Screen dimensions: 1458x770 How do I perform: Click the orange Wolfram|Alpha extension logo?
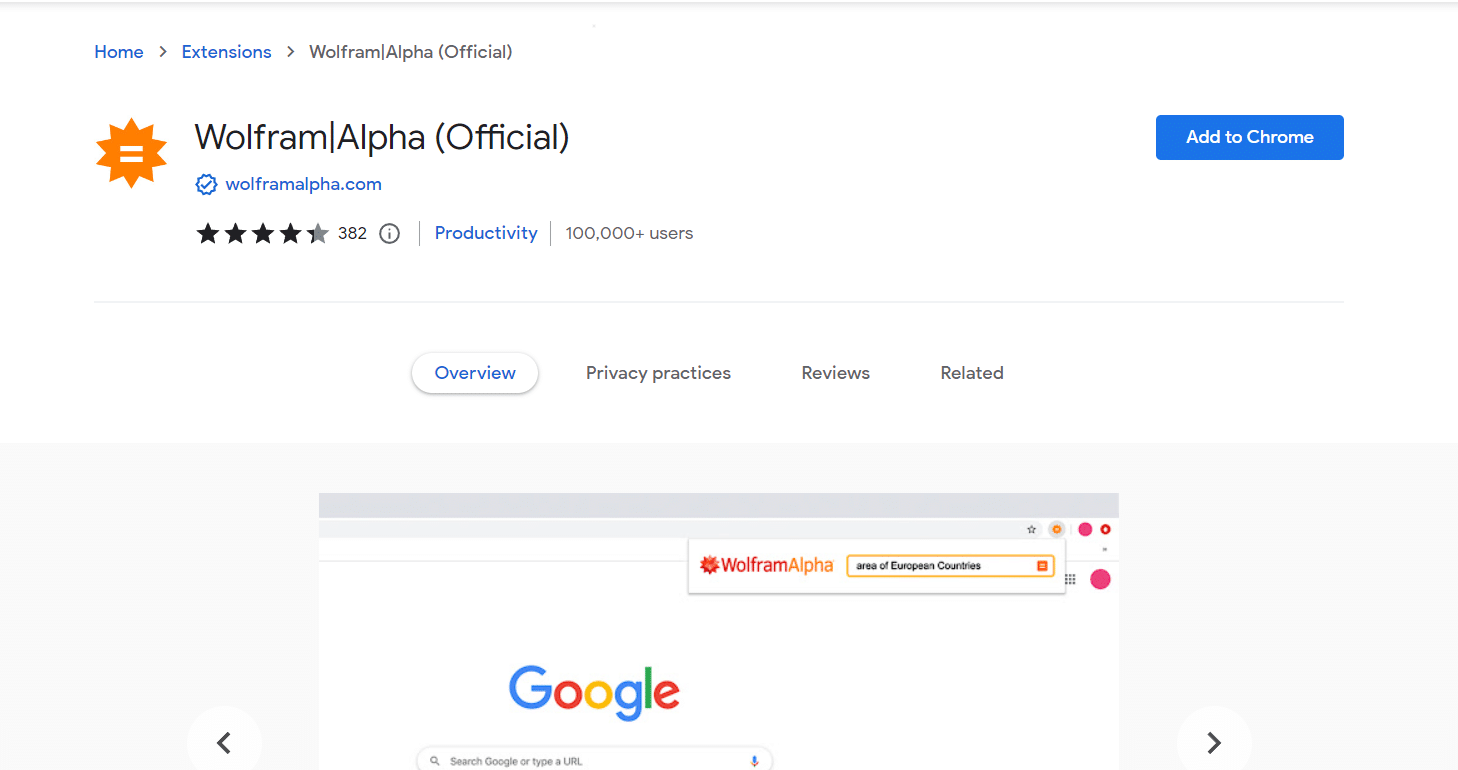pos(130,153)
